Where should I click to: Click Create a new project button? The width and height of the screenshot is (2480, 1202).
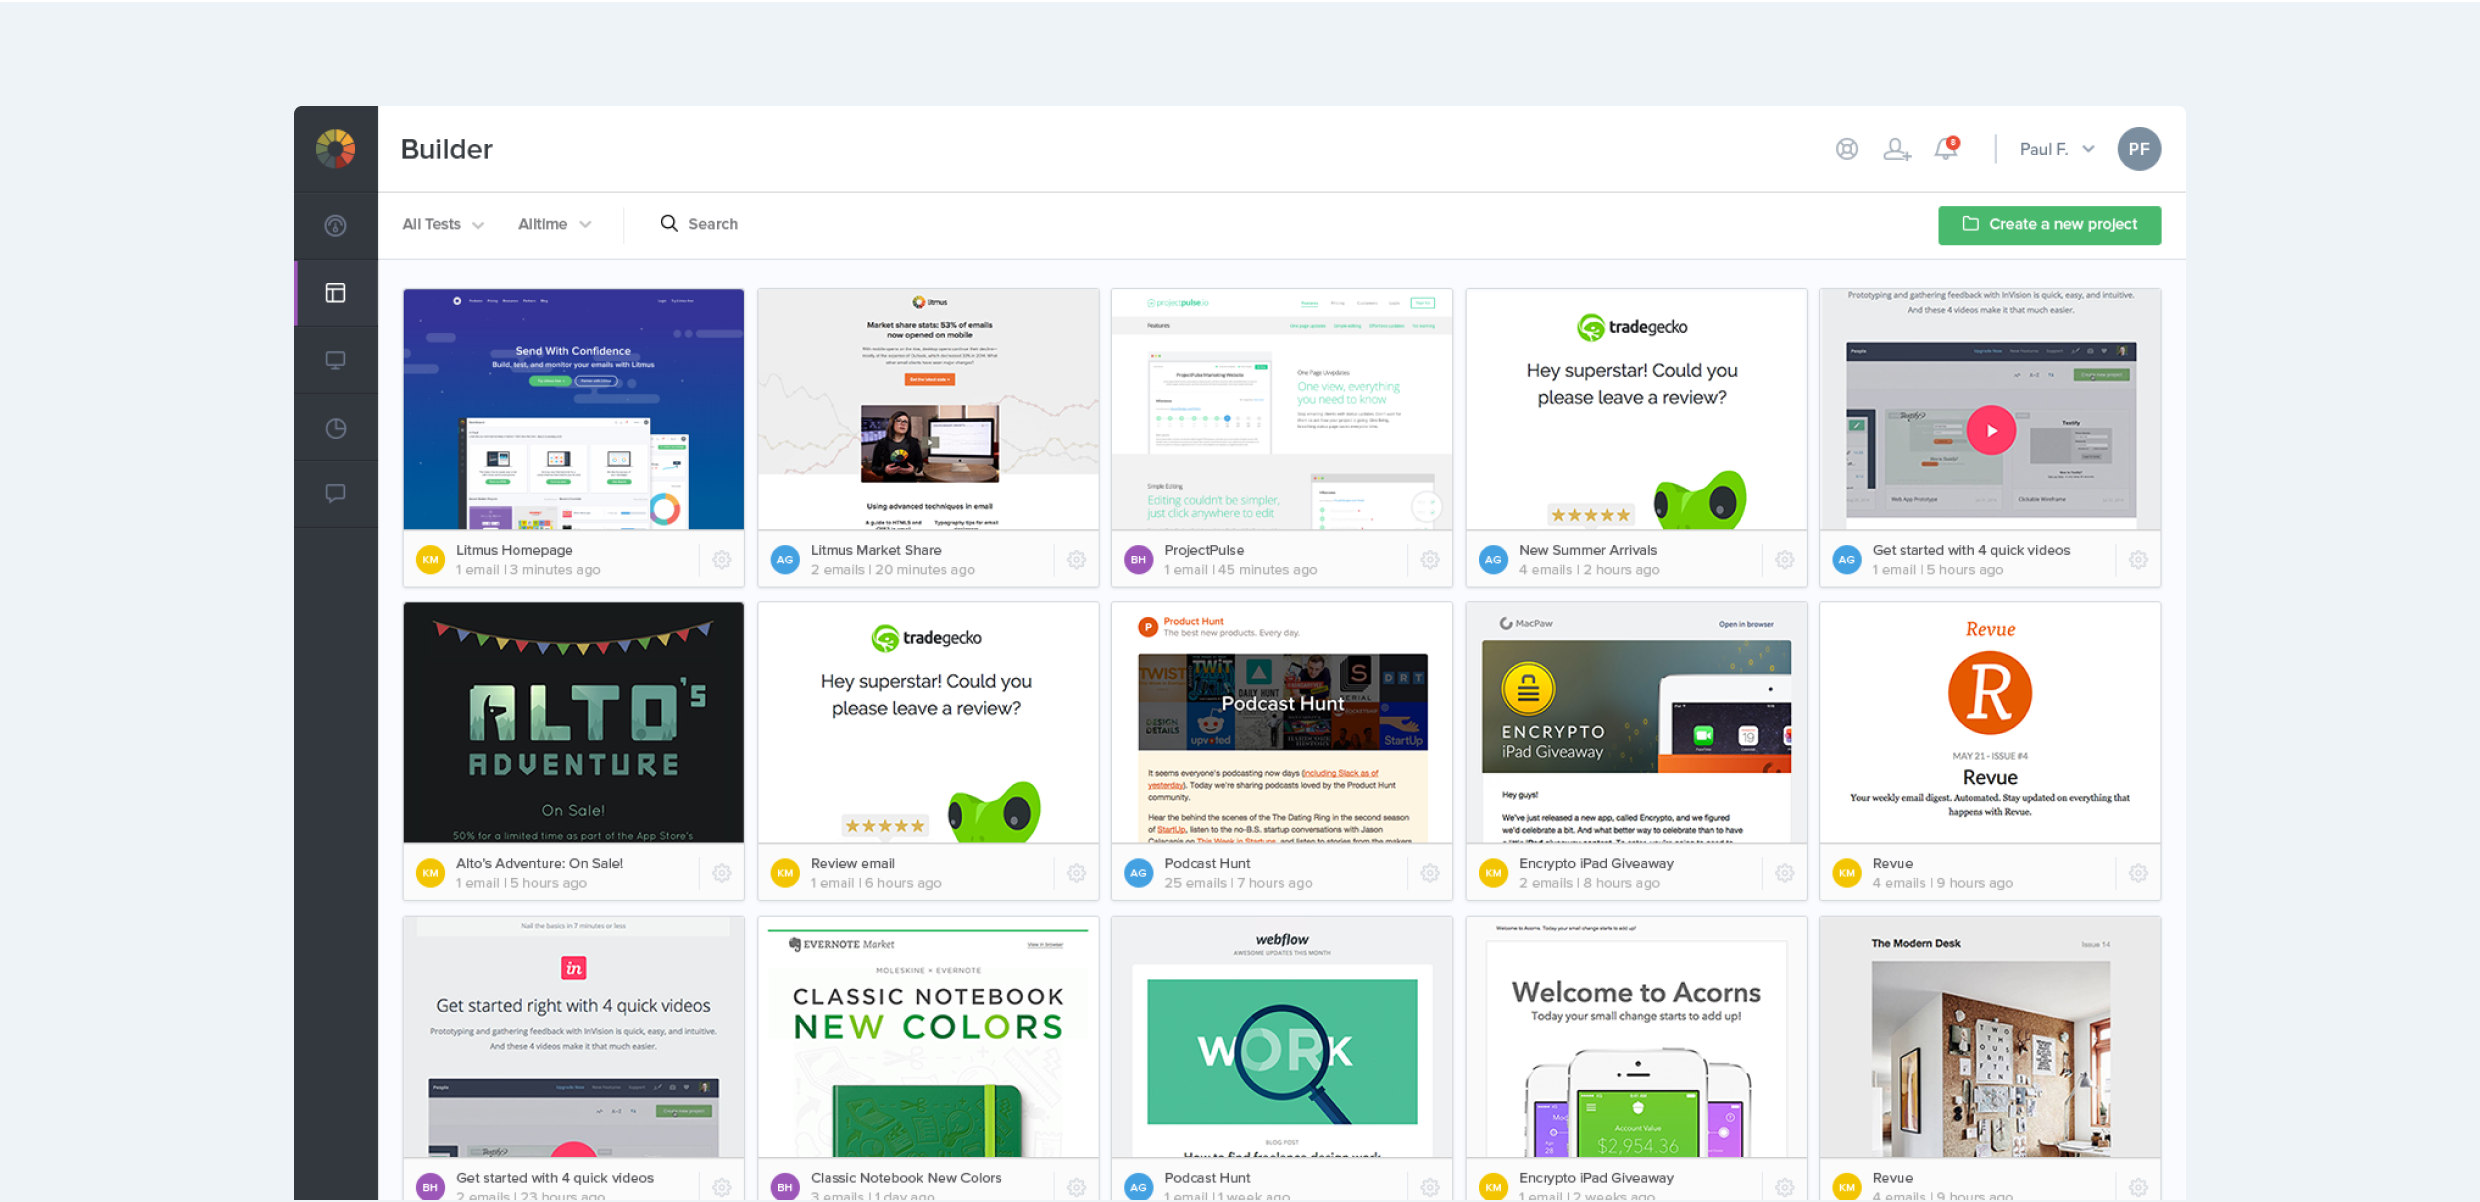click(x=2049, y=225)
